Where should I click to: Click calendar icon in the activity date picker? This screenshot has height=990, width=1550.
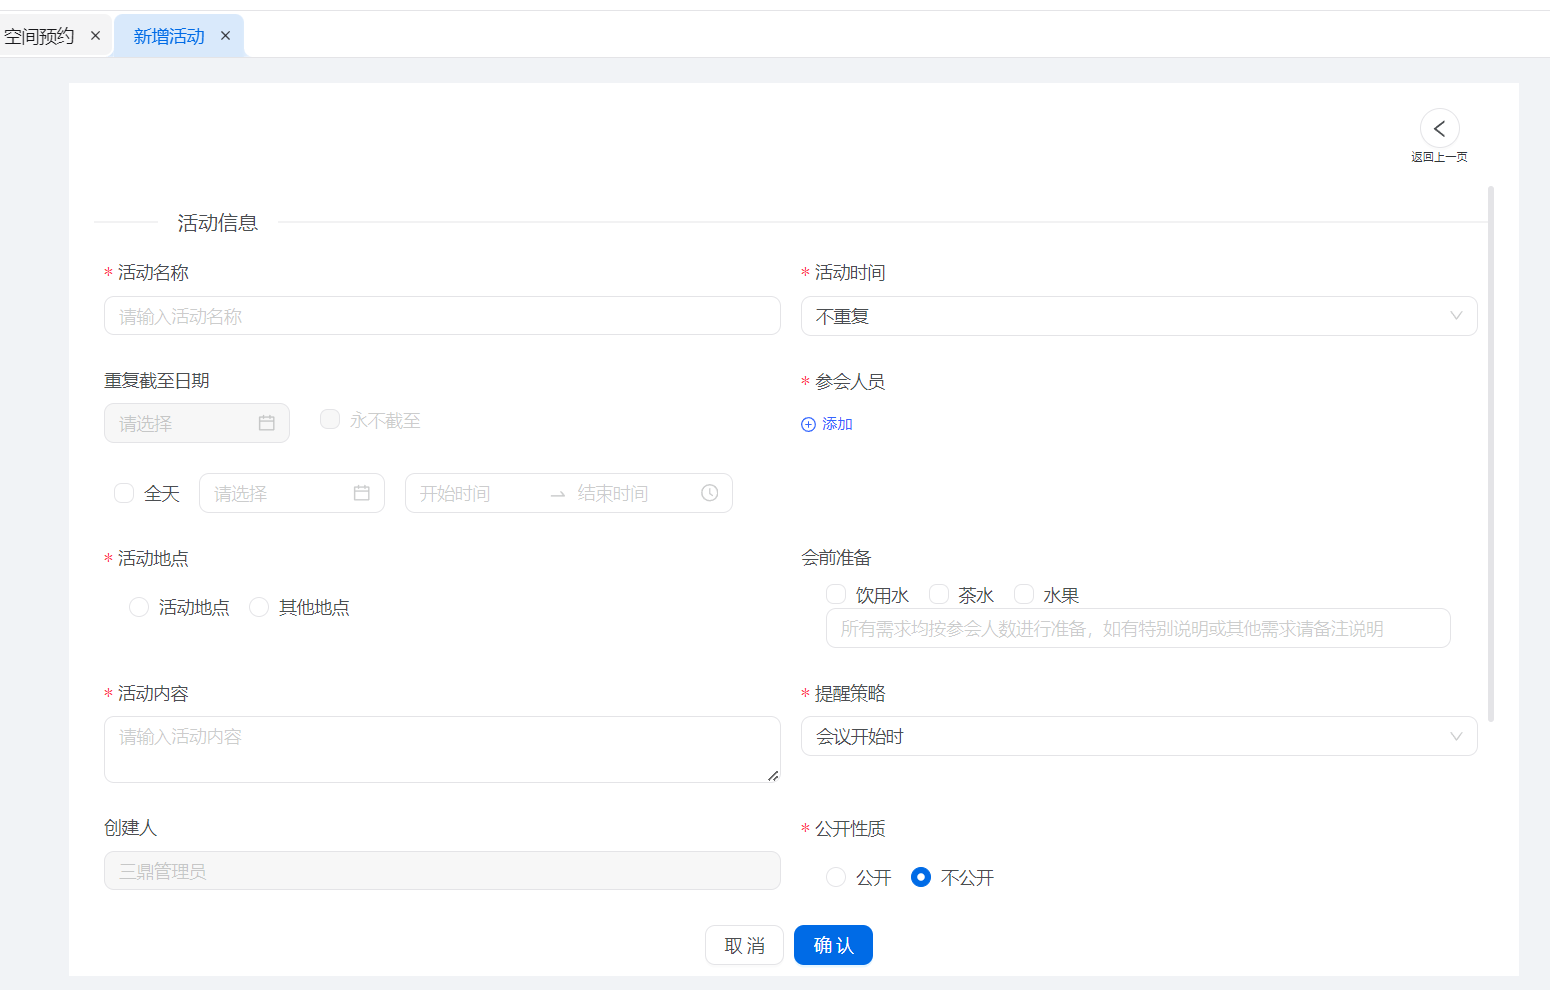point(361,493)
